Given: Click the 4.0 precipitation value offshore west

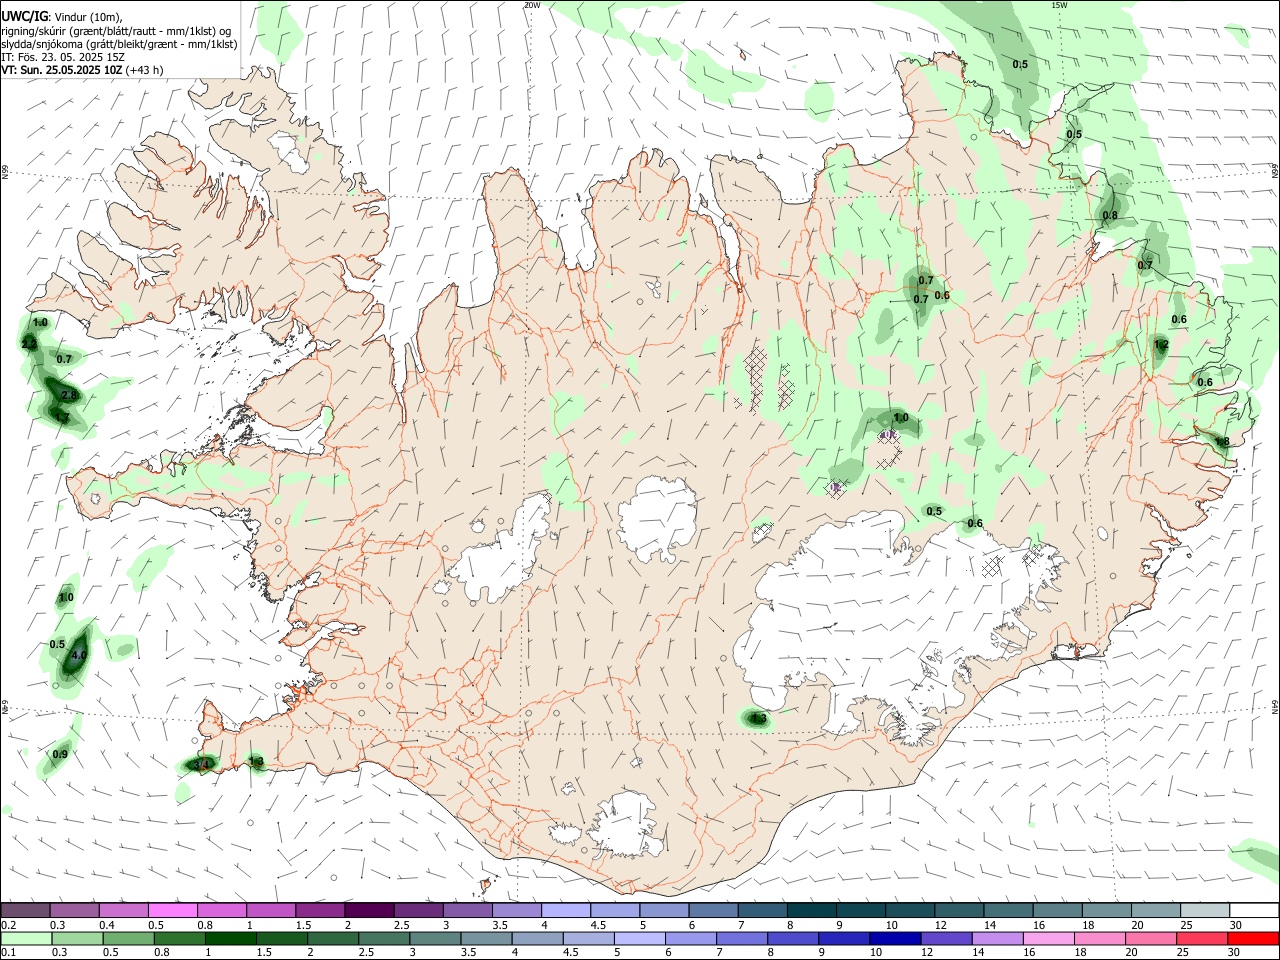Looking at the screenshot, I should tap(81, 655).
